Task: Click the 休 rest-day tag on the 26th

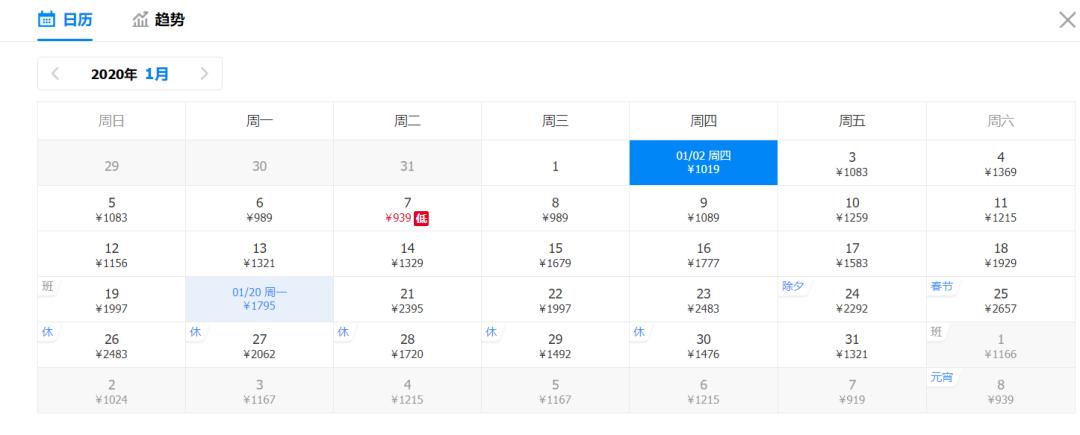Action: click(x=46, y=331)
